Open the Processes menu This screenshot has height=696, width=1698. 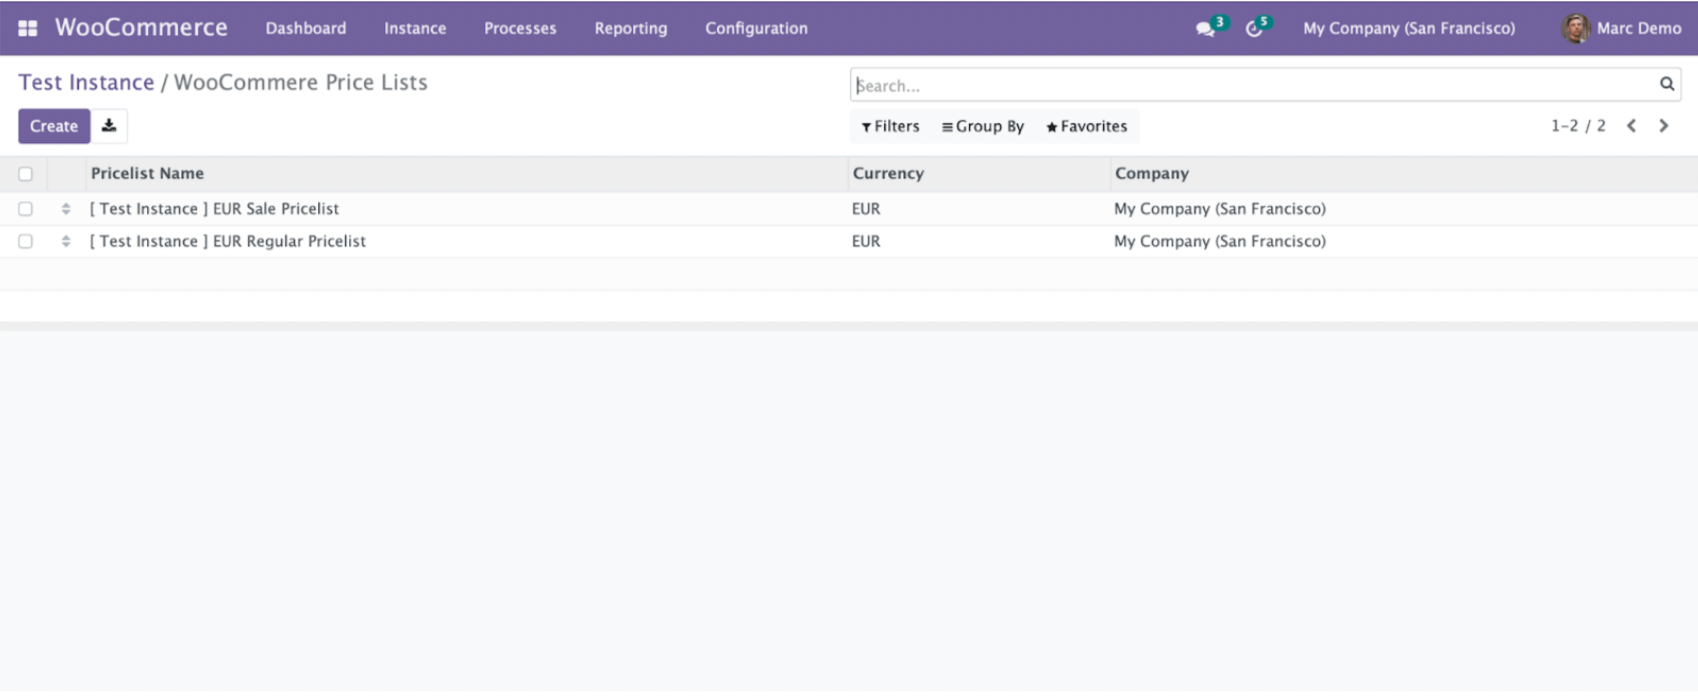(520, 28)
